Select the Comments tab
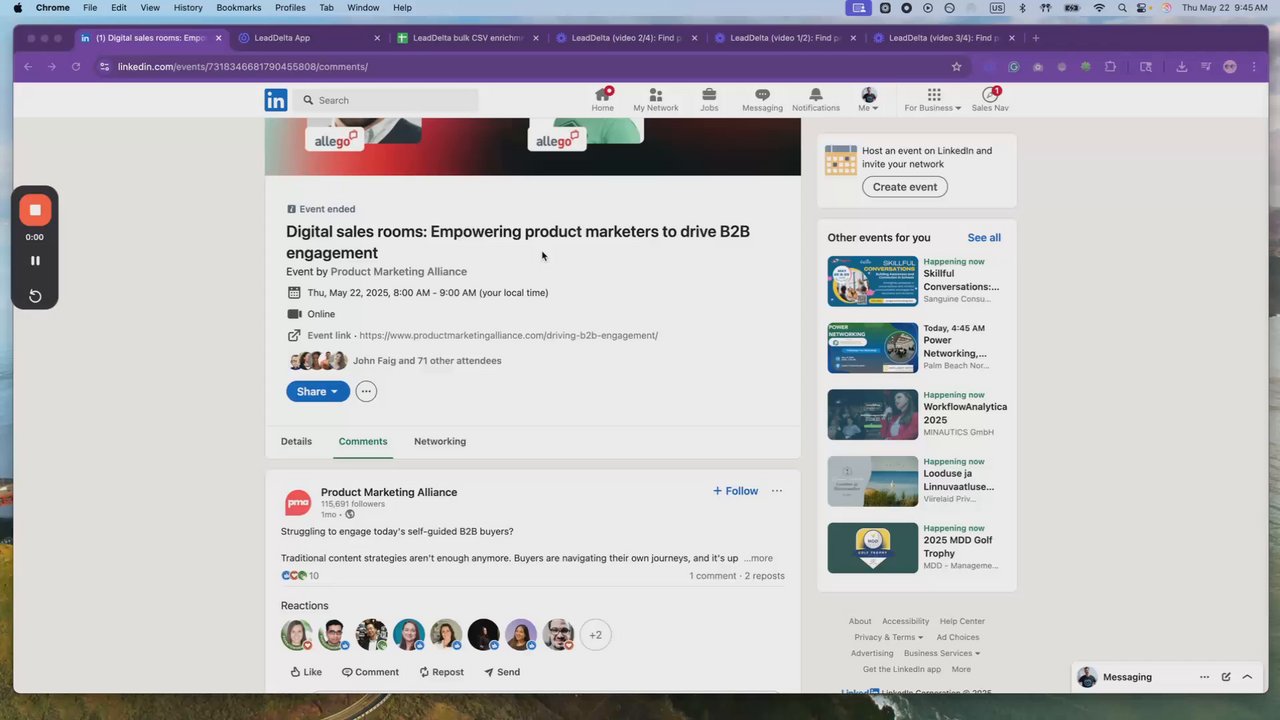1280x720 pixels. click(x=363, y=441)
